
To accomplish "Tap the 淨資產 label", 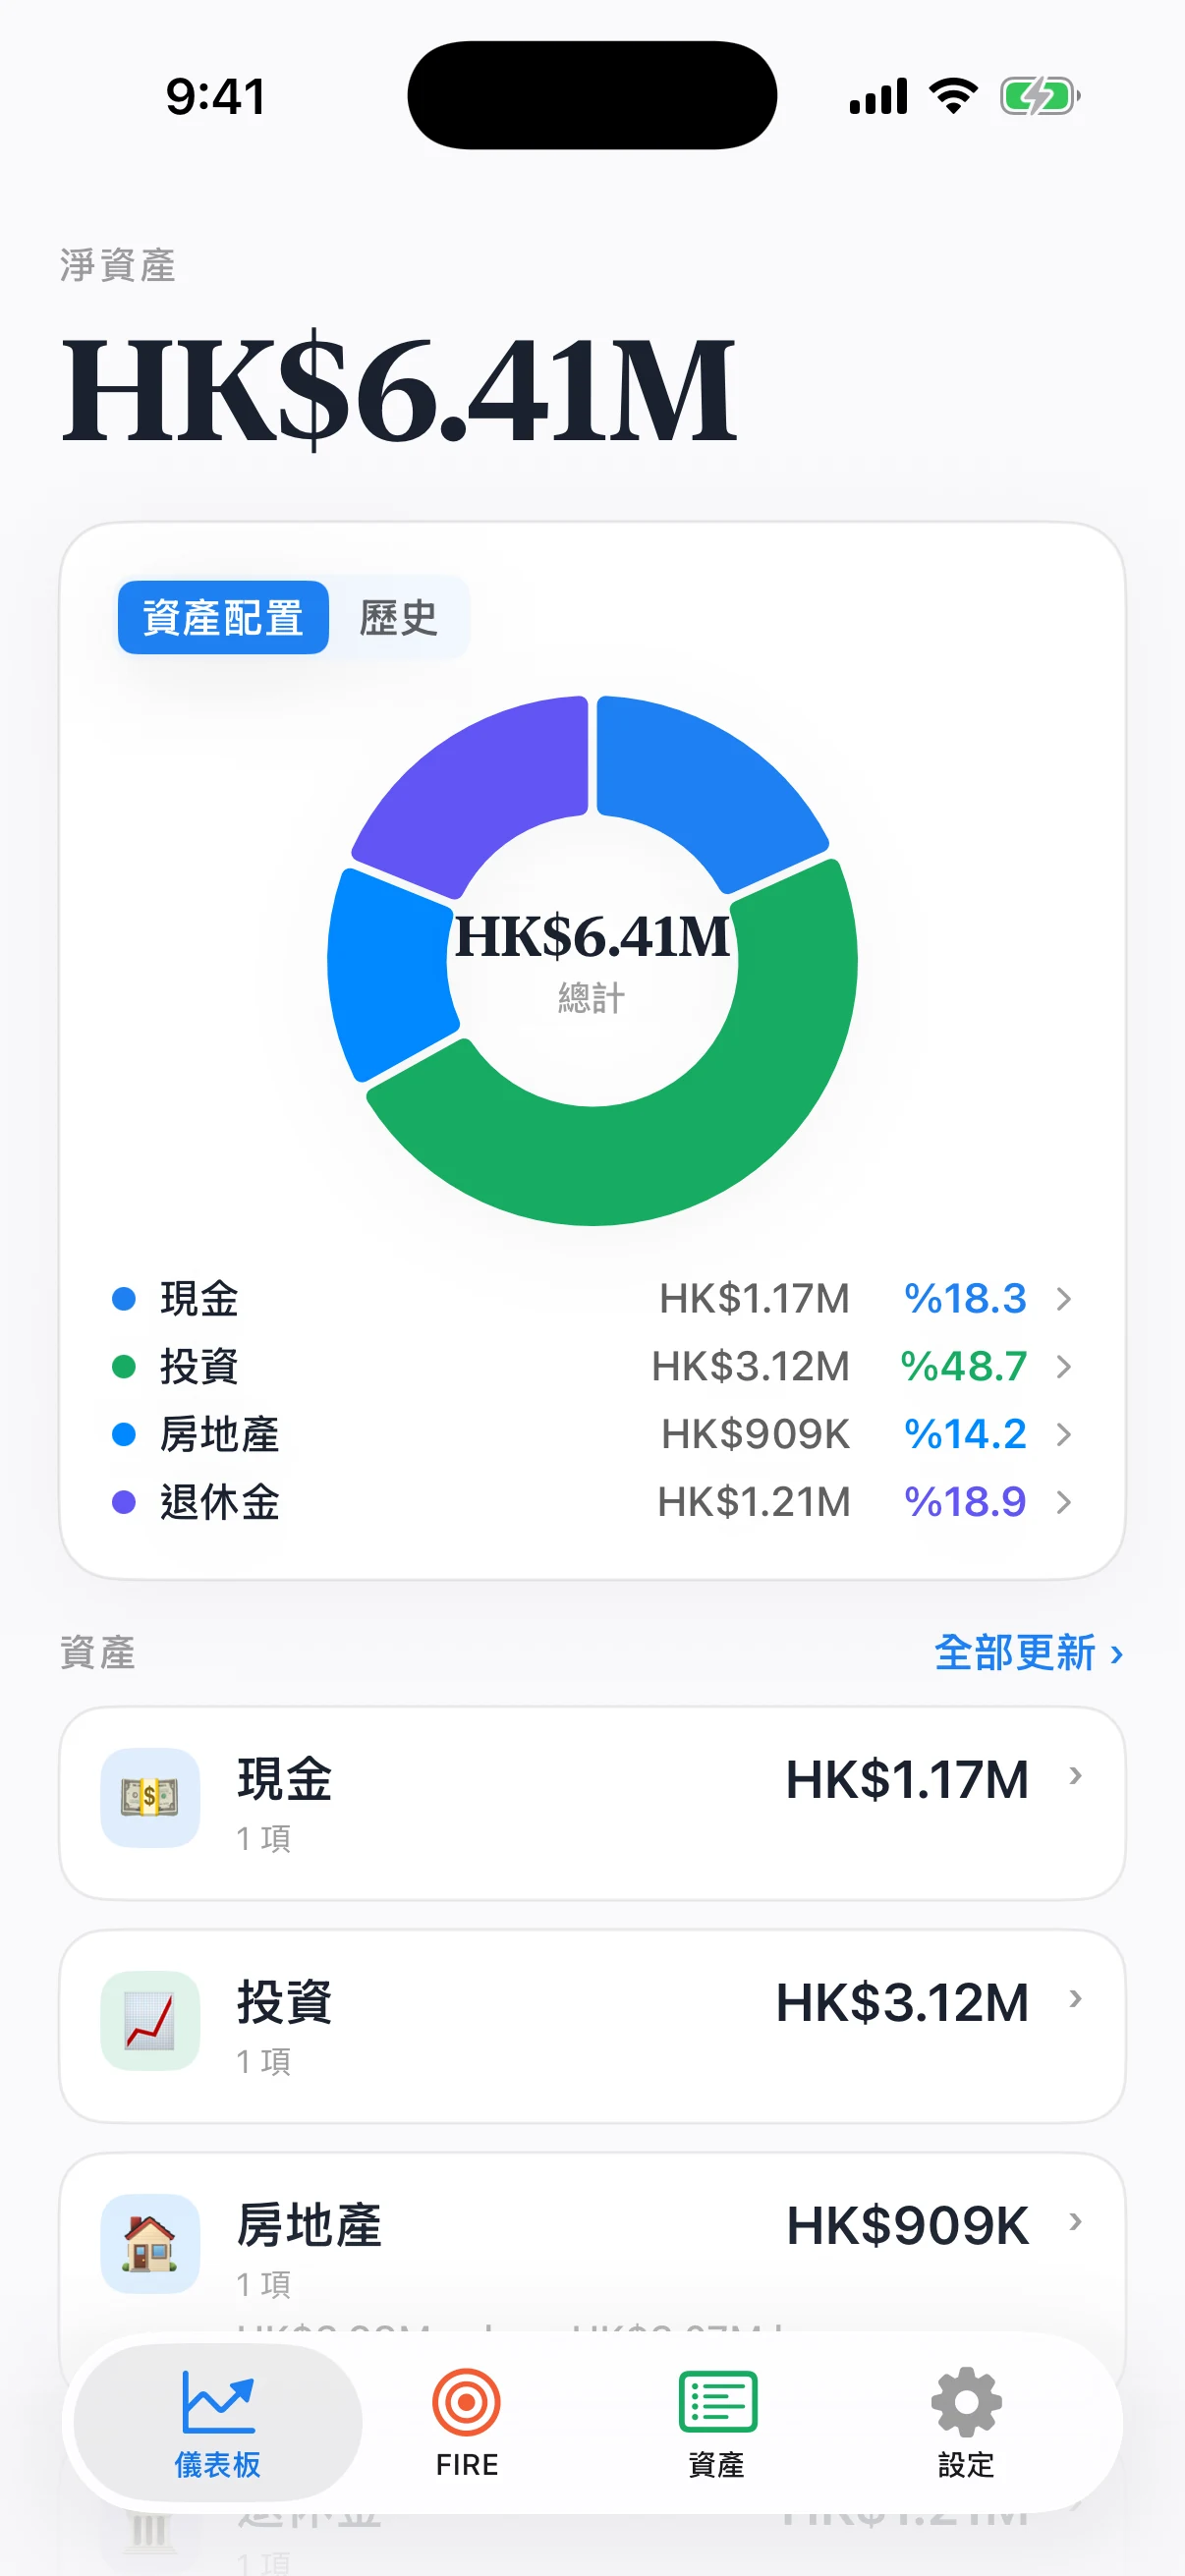I will (x=118, y=266).
